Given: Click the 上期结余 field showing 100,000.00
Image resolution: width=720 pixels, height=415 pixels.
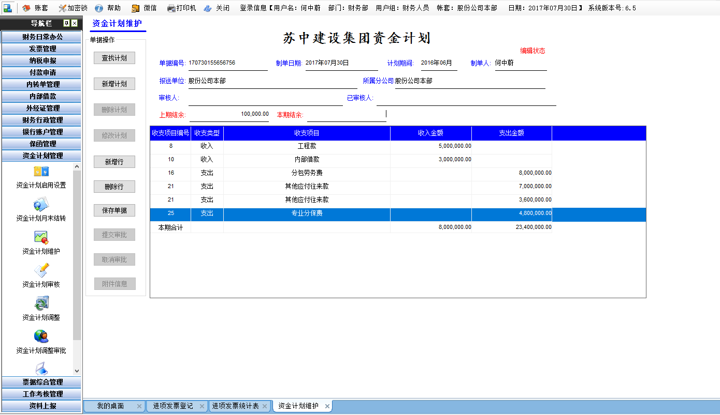Looking at the screenshot, I should (229, 114).
